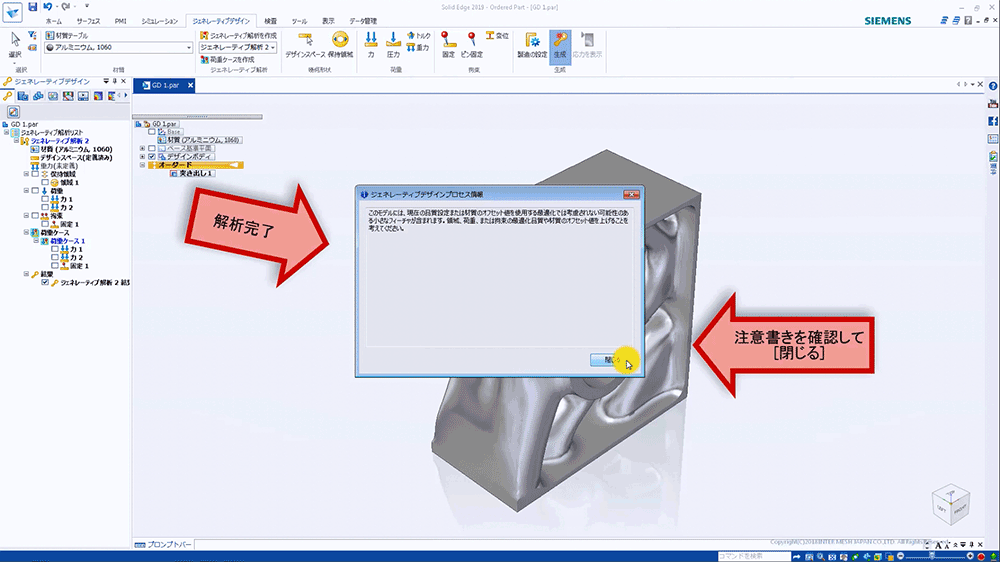This screenshot has height=562, width=1000.
Task: Expand the デザインボディ node
Action: 143,156
